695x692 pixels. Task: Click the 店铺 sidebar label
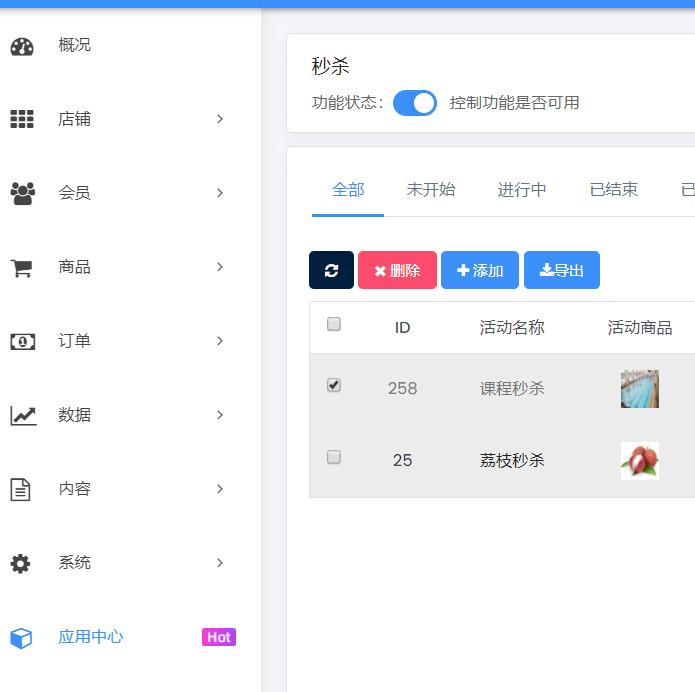coord(74,119)
